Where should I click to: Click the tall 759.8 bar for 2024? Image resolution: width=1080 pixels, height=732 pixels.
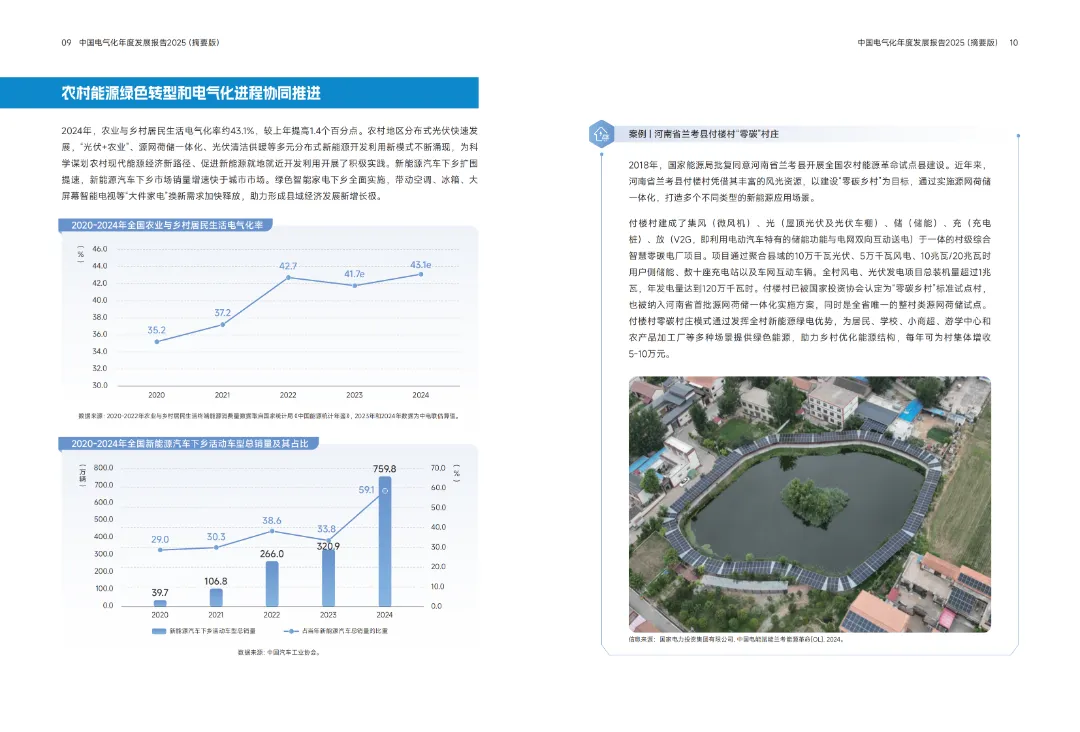click(385, 541)
